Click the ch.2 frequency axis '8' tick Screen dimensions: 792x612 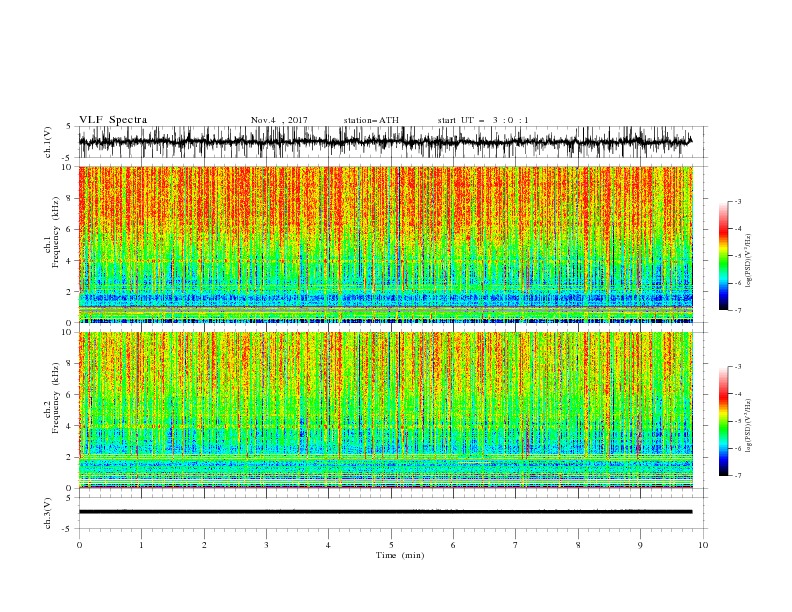point(69,364)
